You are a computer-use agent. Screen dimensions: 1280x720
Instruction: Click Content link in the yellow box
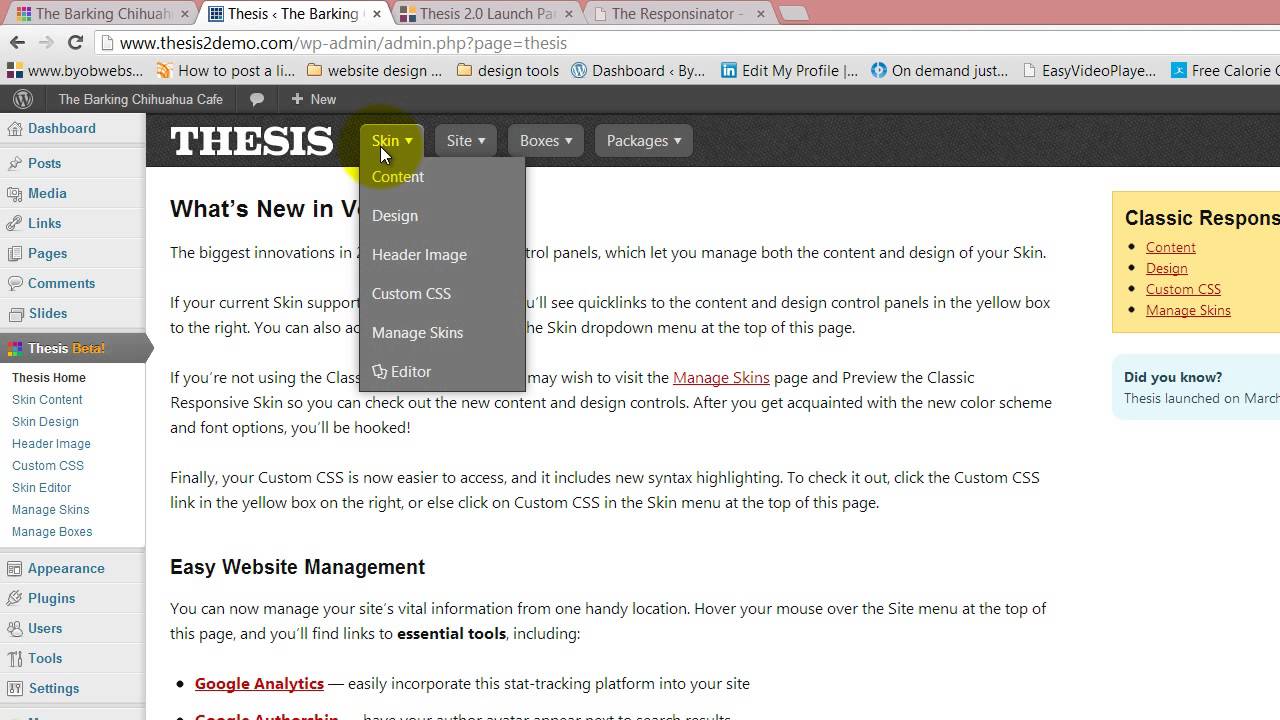(1170, 247)
